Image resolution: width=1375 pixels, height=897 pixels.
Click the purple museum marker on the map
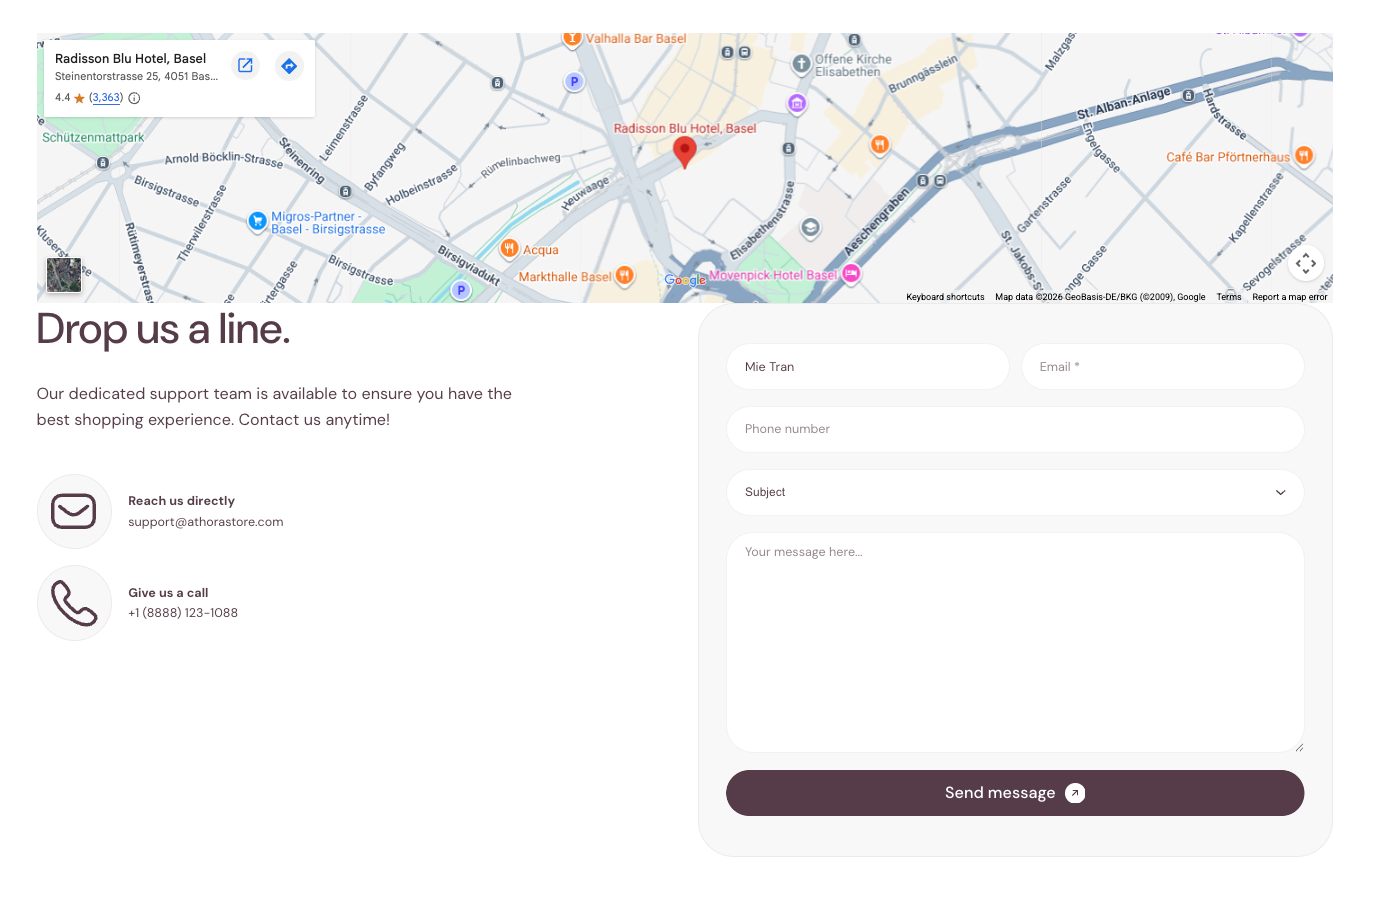point(797,103)
